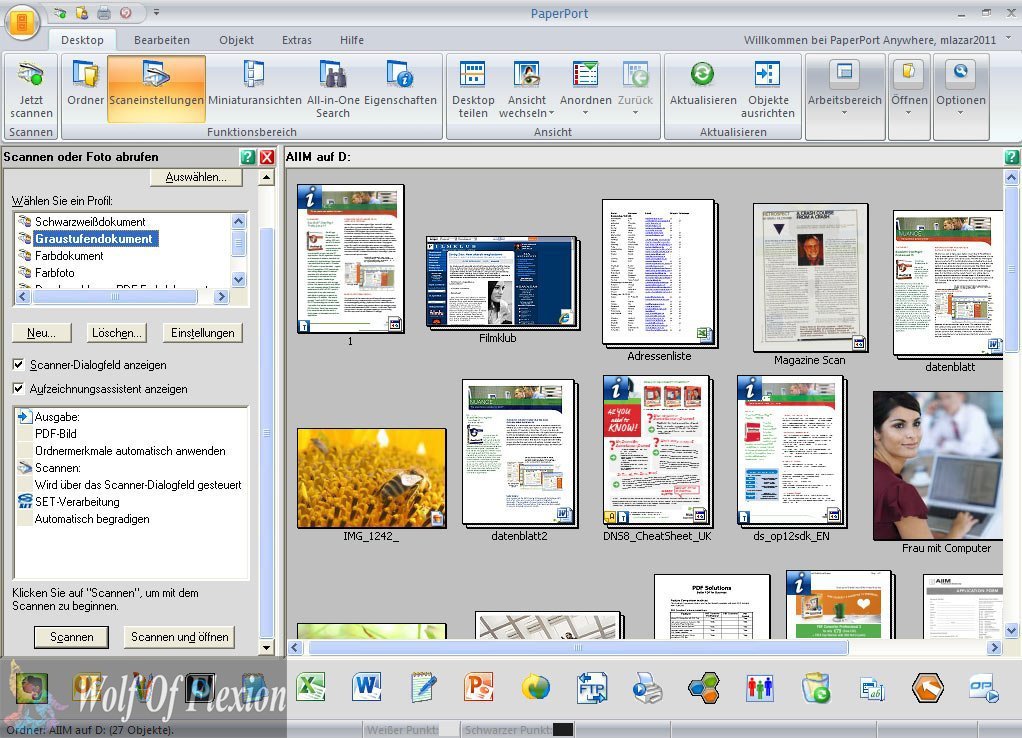
Task: Select the Adressenliste document thumbnail
Action: pyautogui.click(x=659, y=272)
